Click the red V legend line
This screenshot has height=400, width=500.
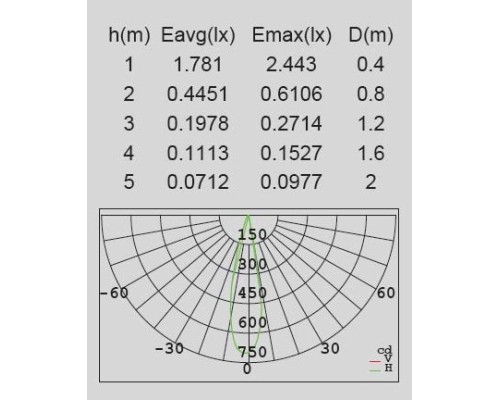(x=375, y=361)
